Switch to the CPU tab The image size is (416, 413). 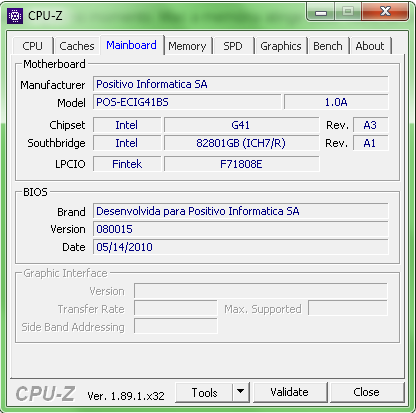[33, 46]
